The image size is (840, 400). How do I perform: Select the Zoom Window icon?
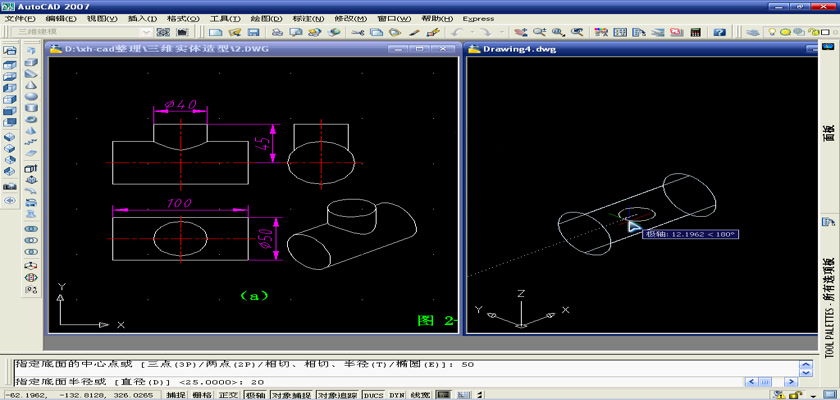558,32
